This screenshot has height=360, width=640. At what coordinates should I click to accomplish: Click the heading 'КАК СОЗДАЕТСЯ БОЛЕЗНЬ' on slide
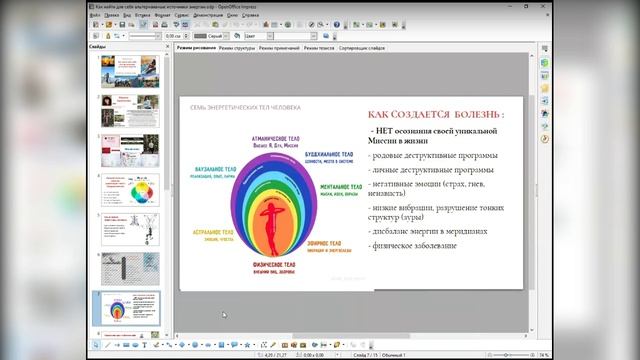pyautogui.click(x=436, y=115)
